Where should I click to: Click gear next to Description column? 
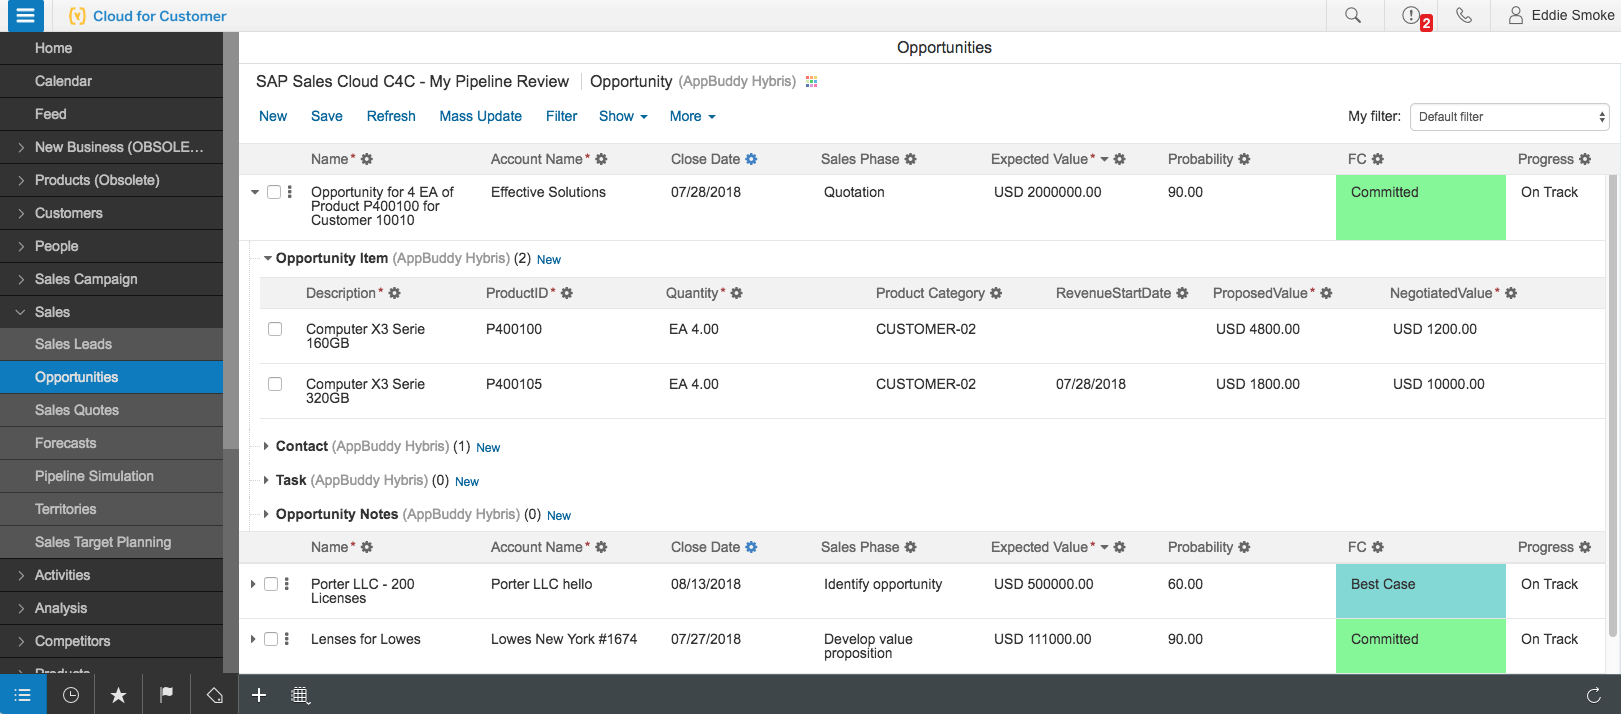394,293
